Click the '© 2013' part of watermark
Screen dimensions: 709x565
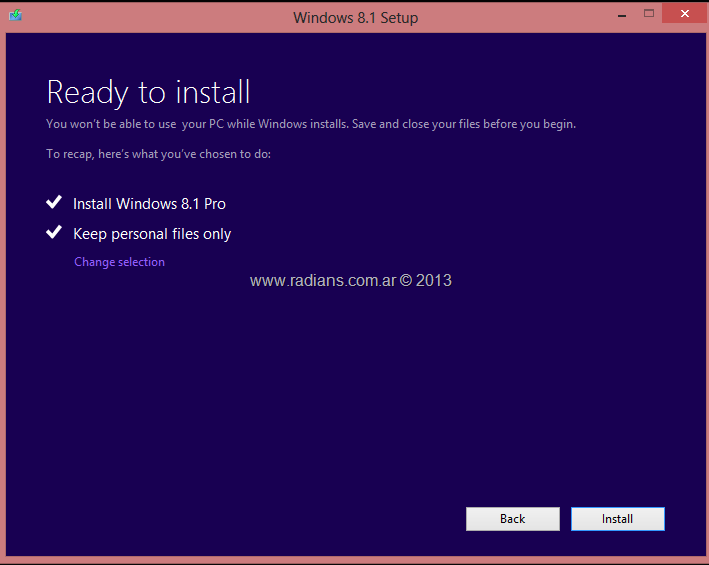coord(426,281)
